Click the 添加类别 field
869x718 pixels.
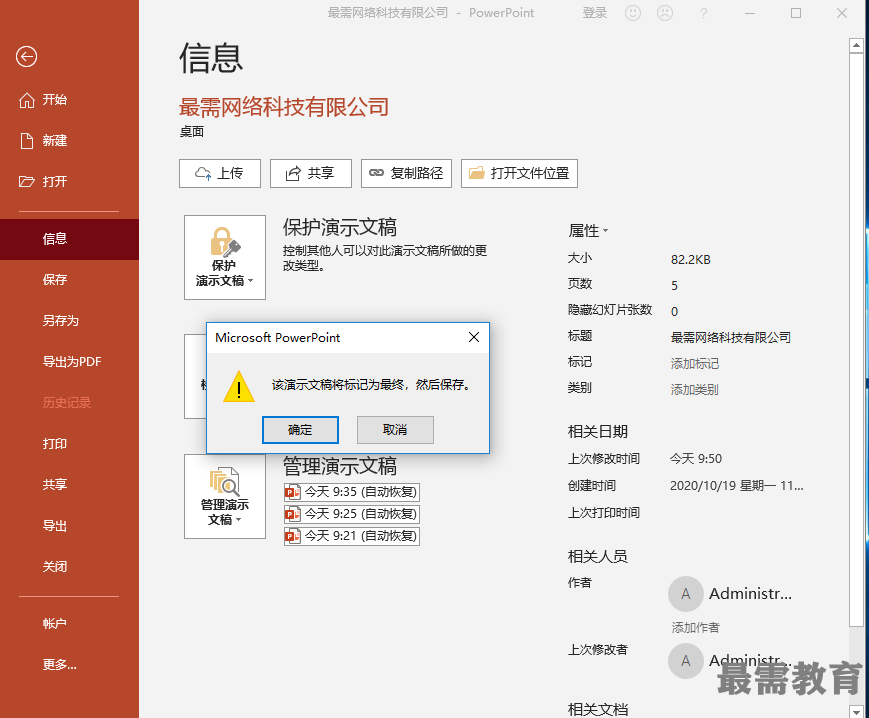[x=694, y=390]
